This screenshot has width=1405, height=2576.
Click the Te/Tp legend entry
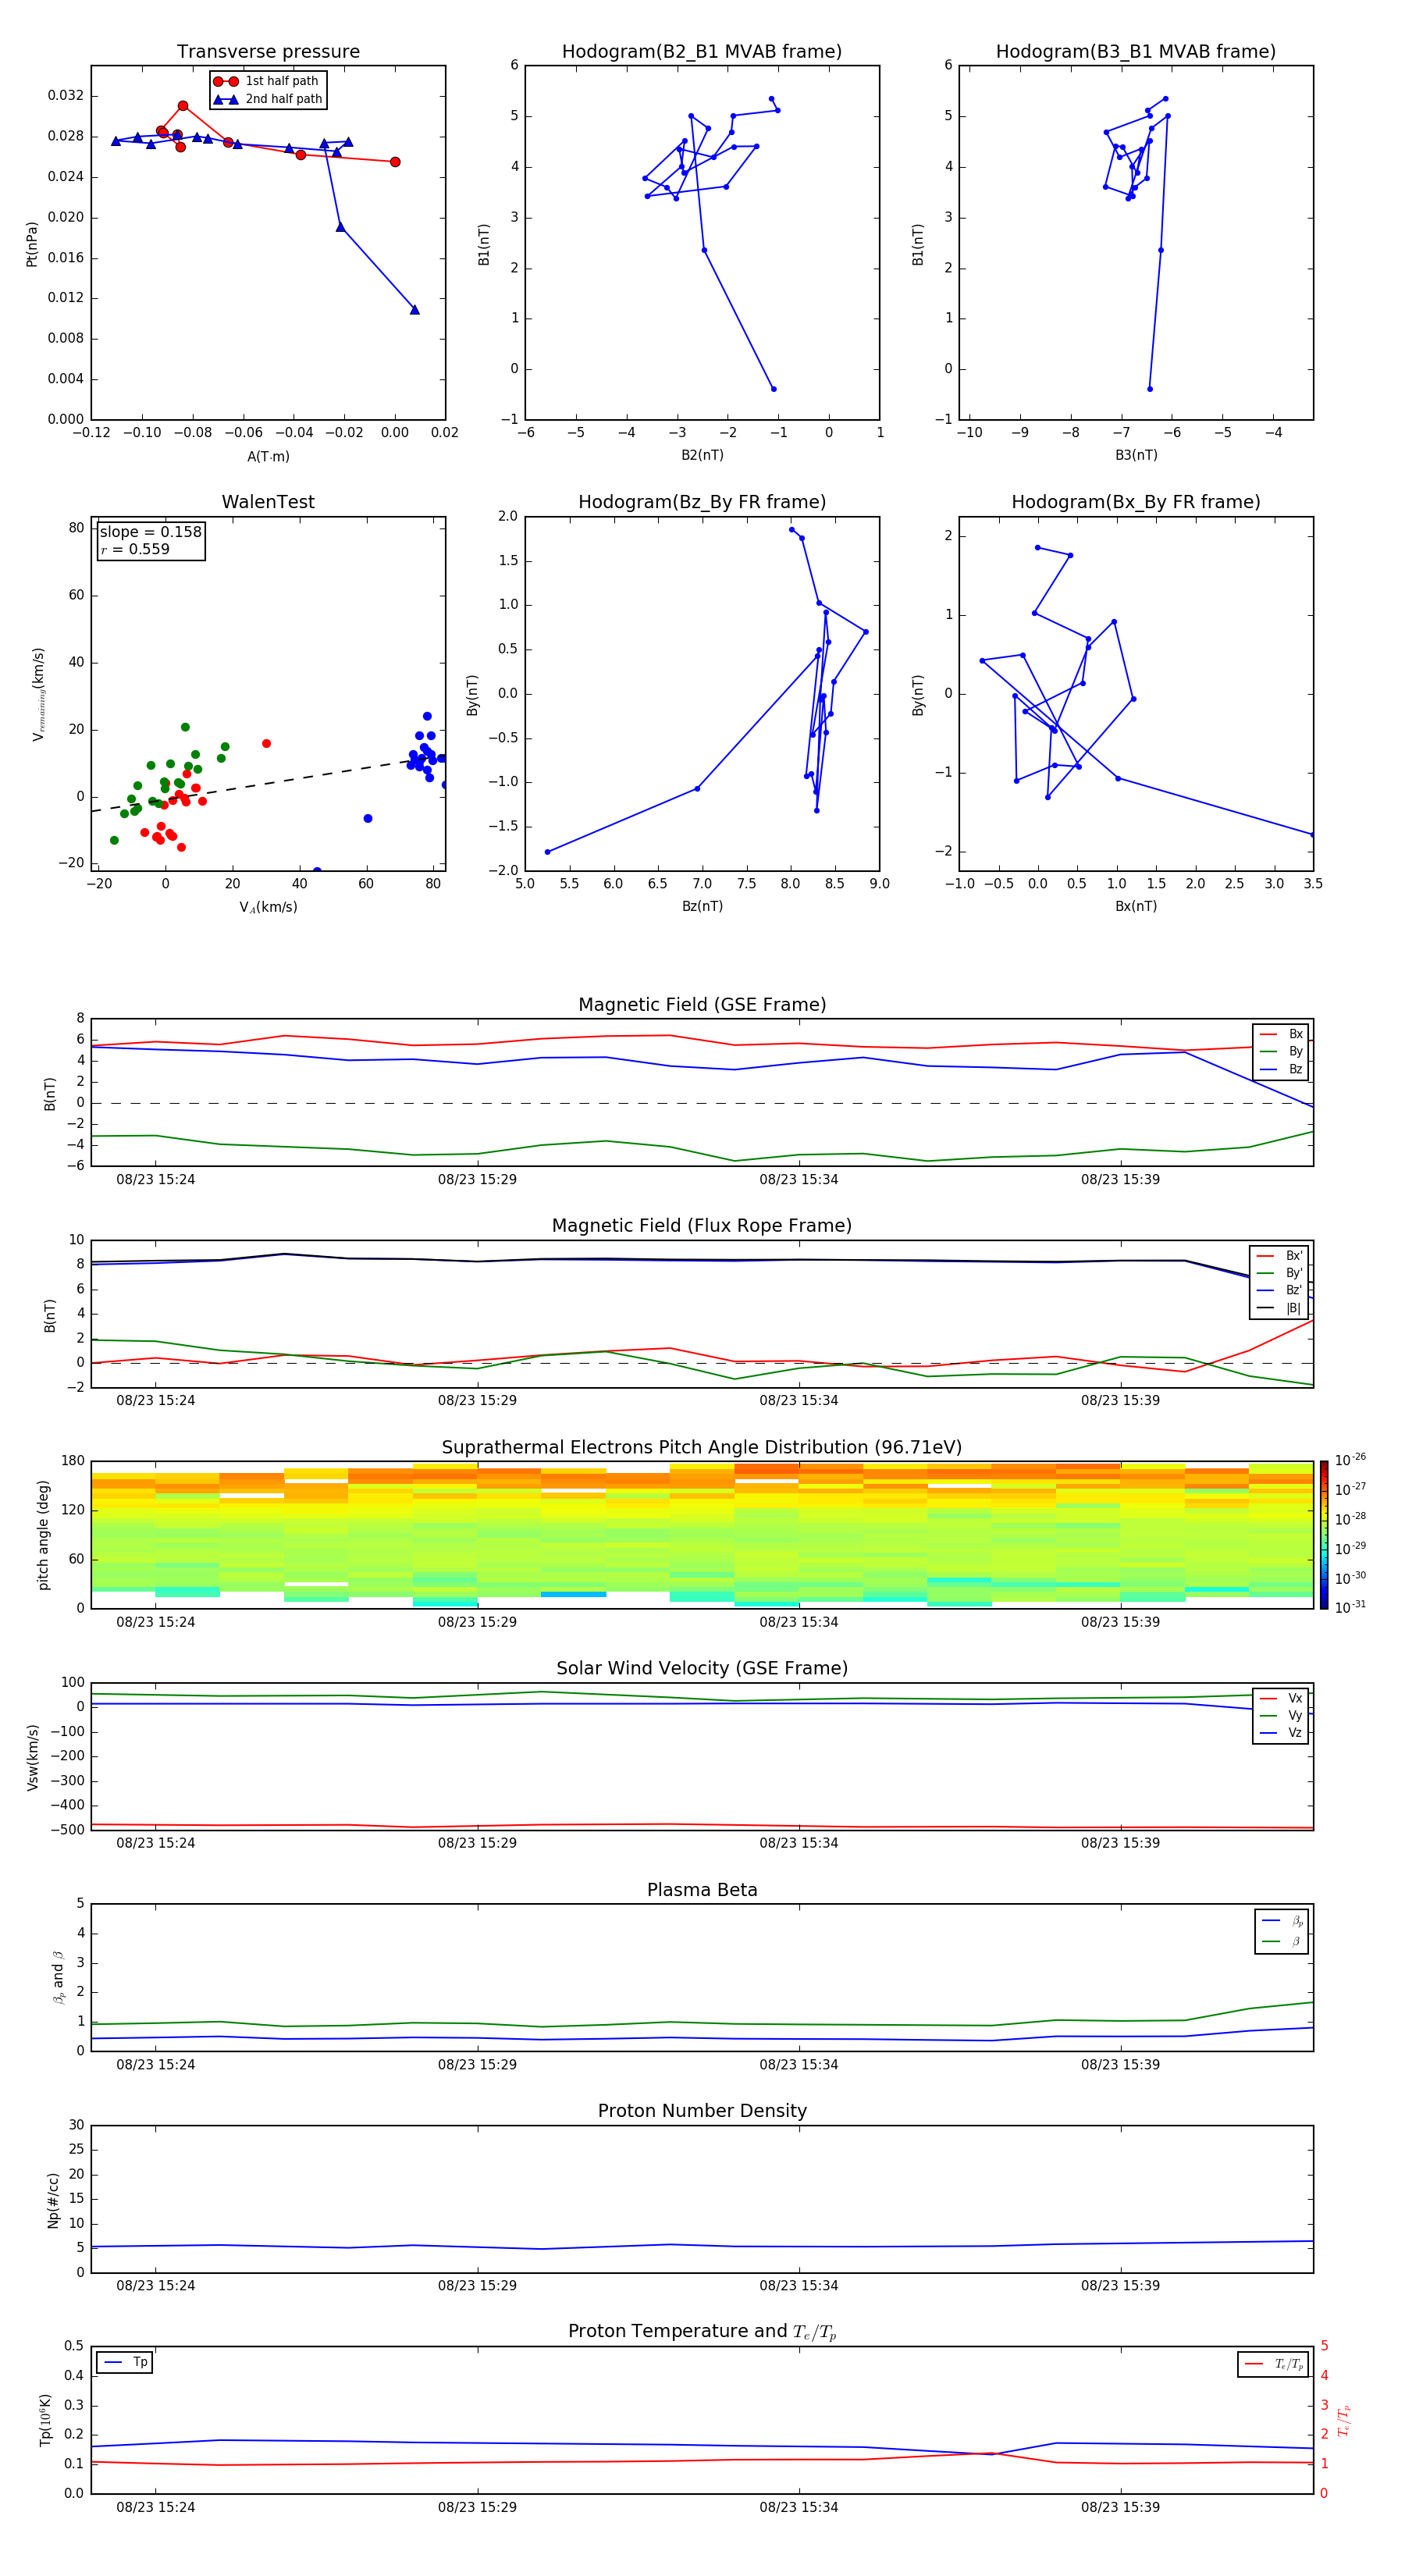[x=1274, y=2364]
